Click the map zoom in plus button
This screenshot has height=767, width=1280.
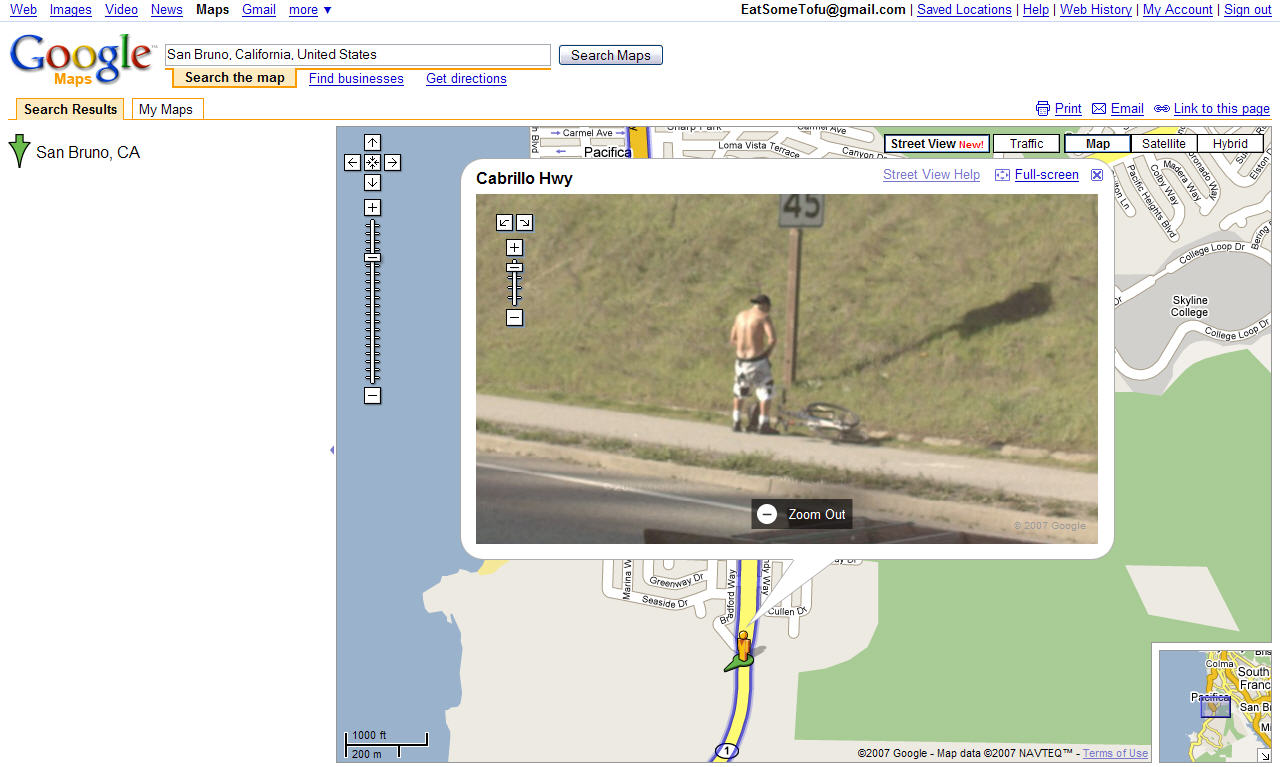point(372,208)
